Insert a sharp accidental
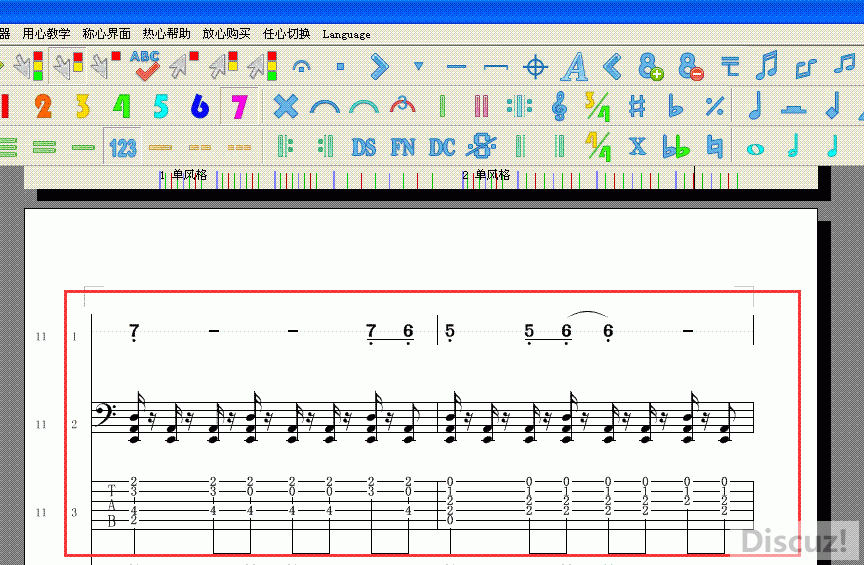 tap(637, 105)
